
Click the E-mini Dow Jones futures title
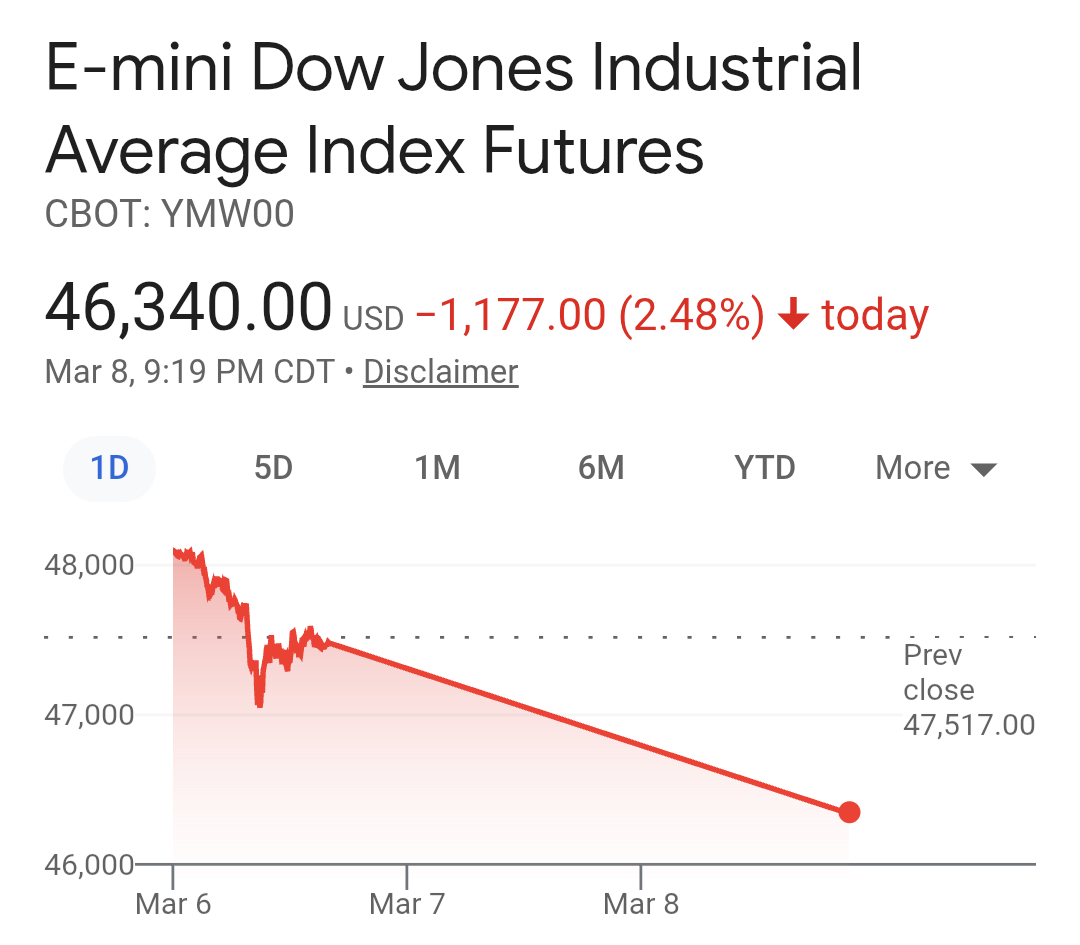point(453,110)
